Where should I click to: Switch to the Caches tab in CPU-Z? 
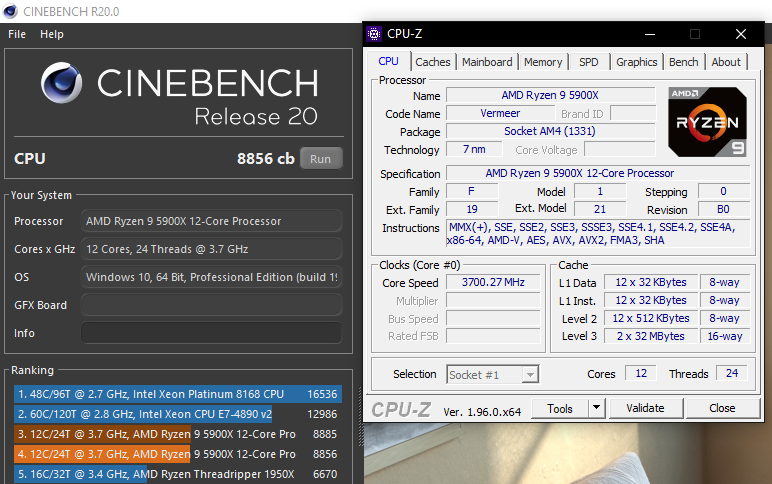tap(433, 62)
